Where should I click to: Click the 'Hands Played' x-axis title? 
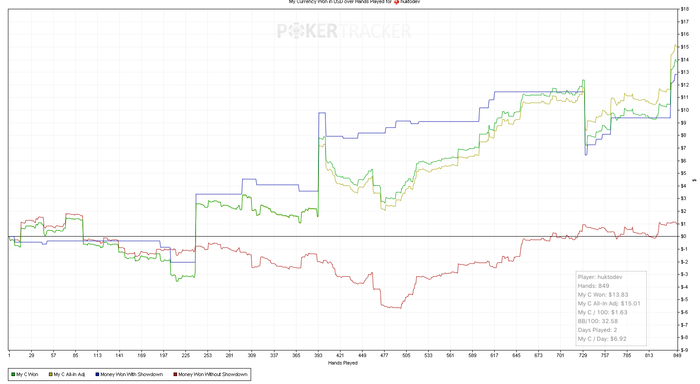tap(343, 363)
